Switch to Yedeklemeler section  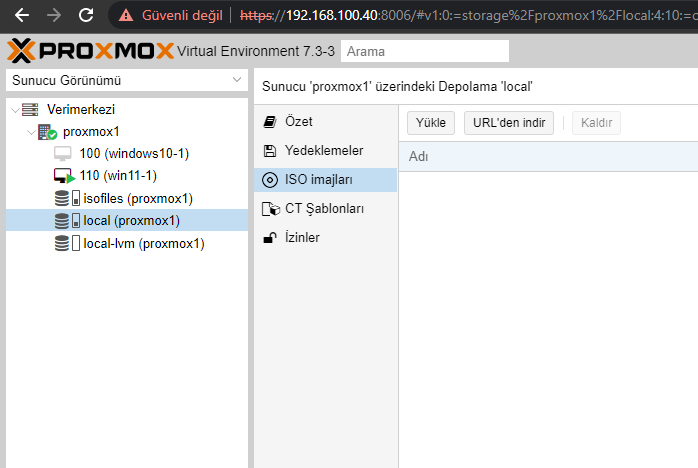pyautogui.click(x=323, y=150)
